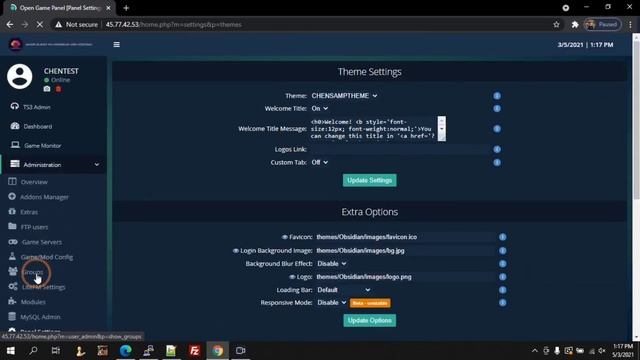
Task: Open FTP users page
Action: (28, 227)
